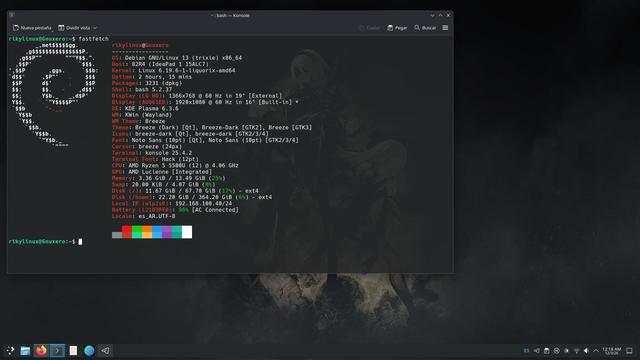
Task: Click '1366x768 @ 60 Hz' external display text
Action: pyautogui.click(x=195, y=96)
